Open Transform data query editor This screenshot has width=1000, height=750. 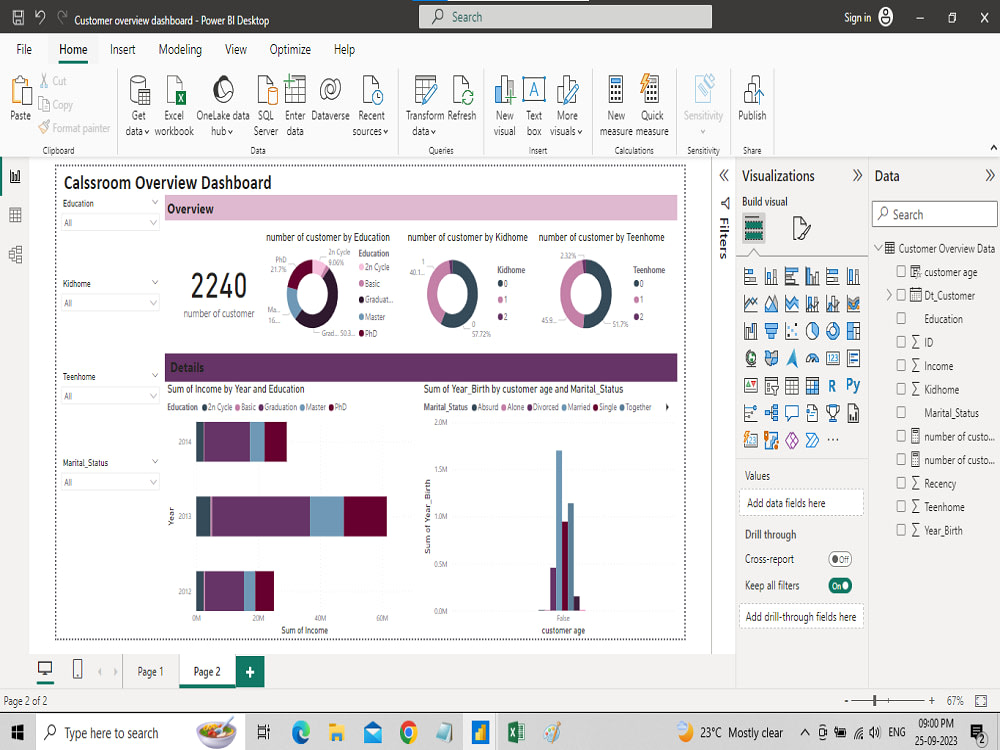pos(425,105)
